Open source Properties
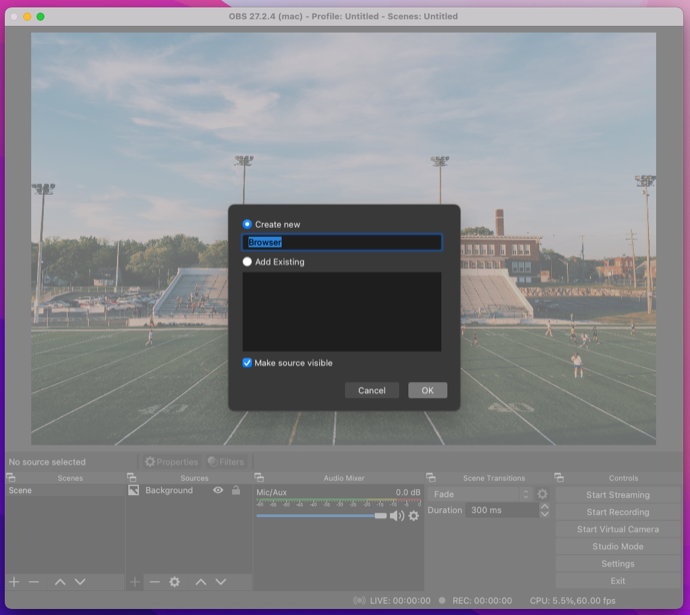 click(171, 462)
